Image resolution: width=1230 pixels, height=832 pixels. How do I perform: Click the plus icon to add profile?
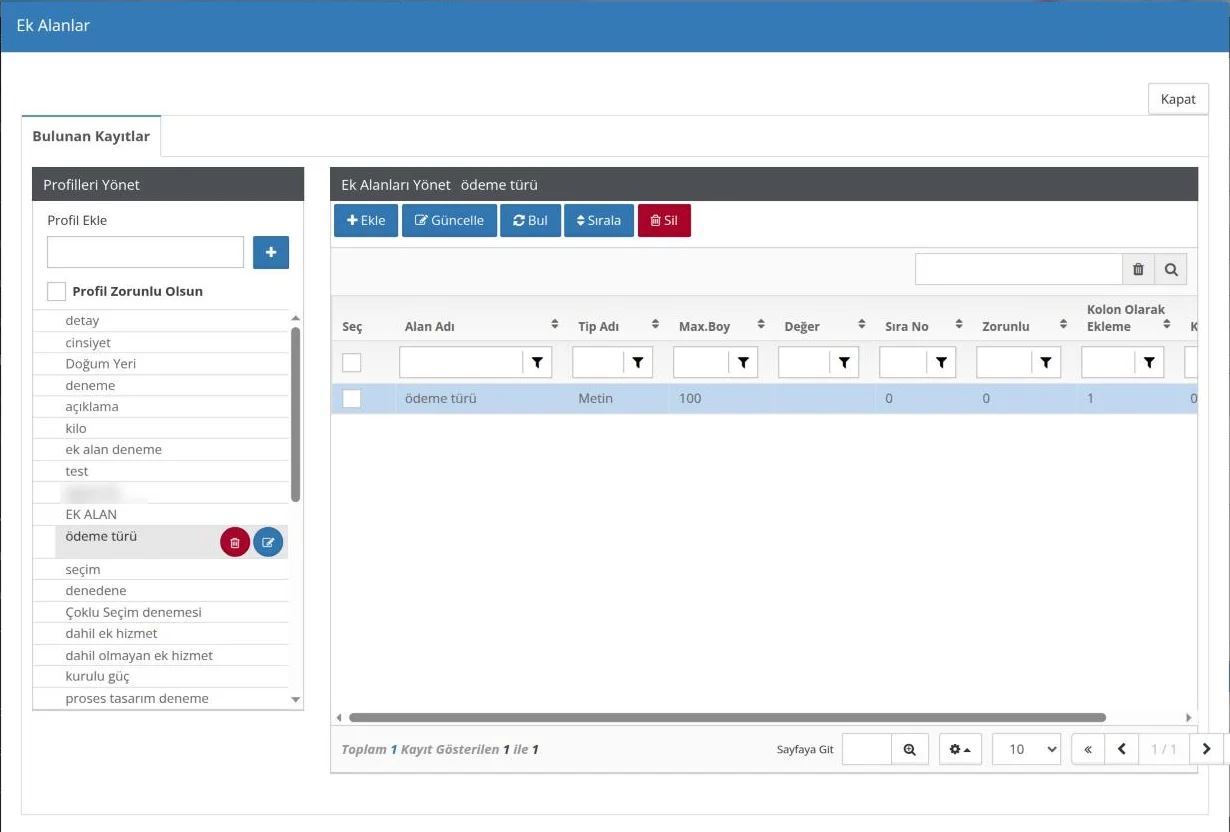(271, 252)
